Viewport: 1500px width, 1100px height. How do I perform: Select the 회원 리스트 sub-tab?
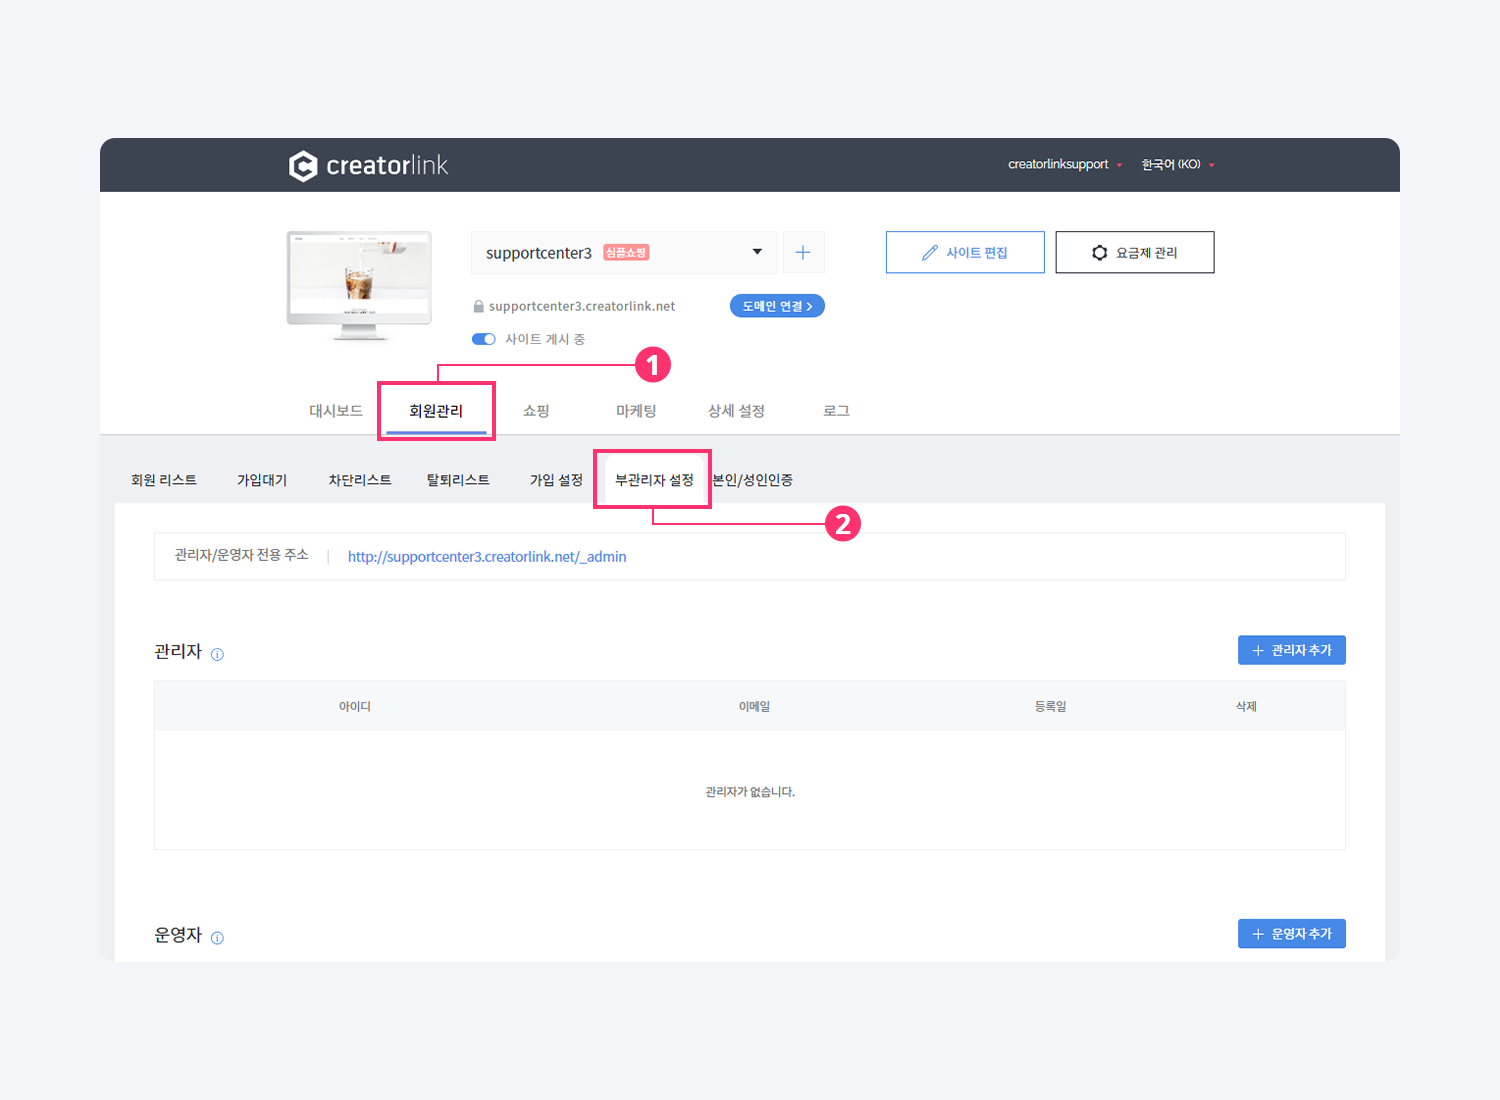(x=164, y=480)
